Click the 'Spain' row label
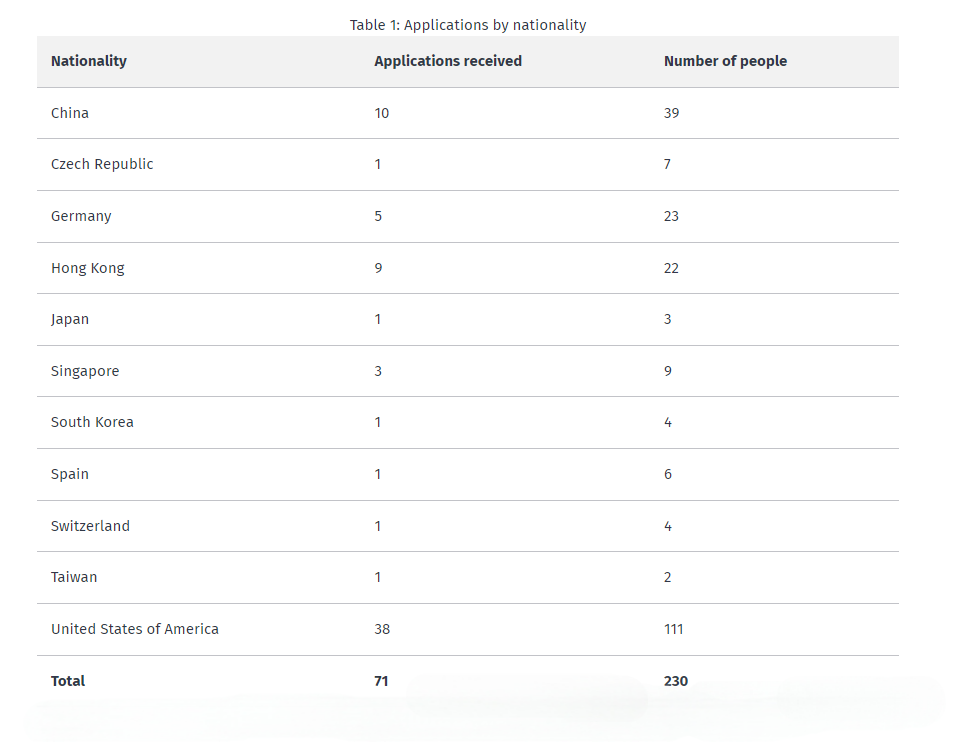956x742 pixels. coord(70,474)
